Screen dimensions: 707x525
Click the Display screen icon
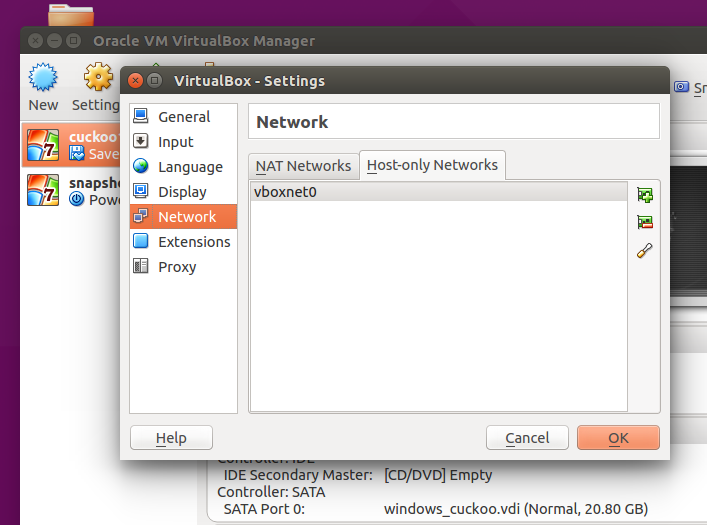141,191
